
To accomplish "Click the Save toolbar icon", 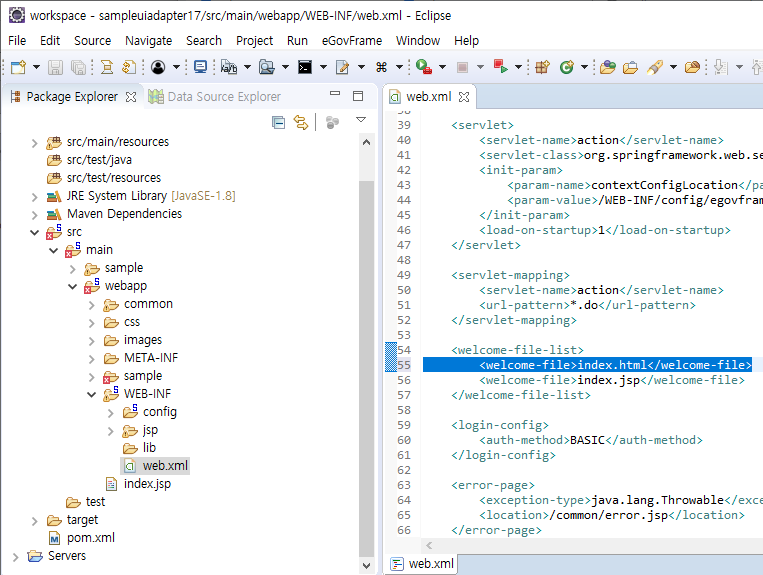I will point(55,67).
